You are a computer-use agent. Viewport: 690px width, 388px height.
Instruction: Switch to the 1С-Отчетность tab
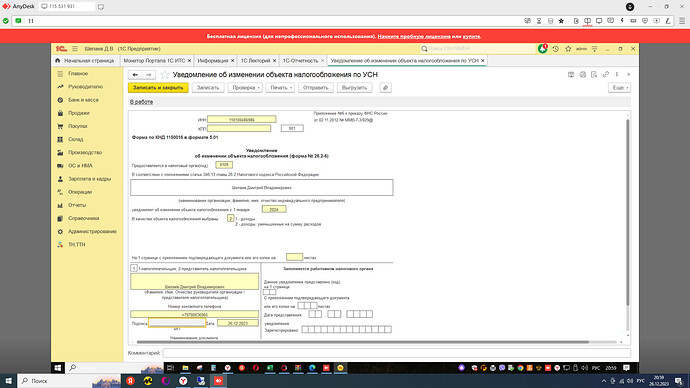pyautogui.click(x=300, y=61)
